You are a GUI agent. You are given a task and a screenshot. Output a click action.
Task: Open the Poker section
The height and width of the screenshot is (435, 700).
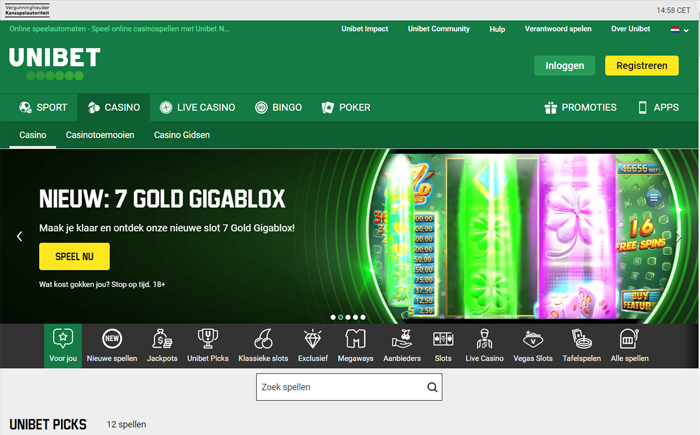pyautogui.click(x=346, y=107)
